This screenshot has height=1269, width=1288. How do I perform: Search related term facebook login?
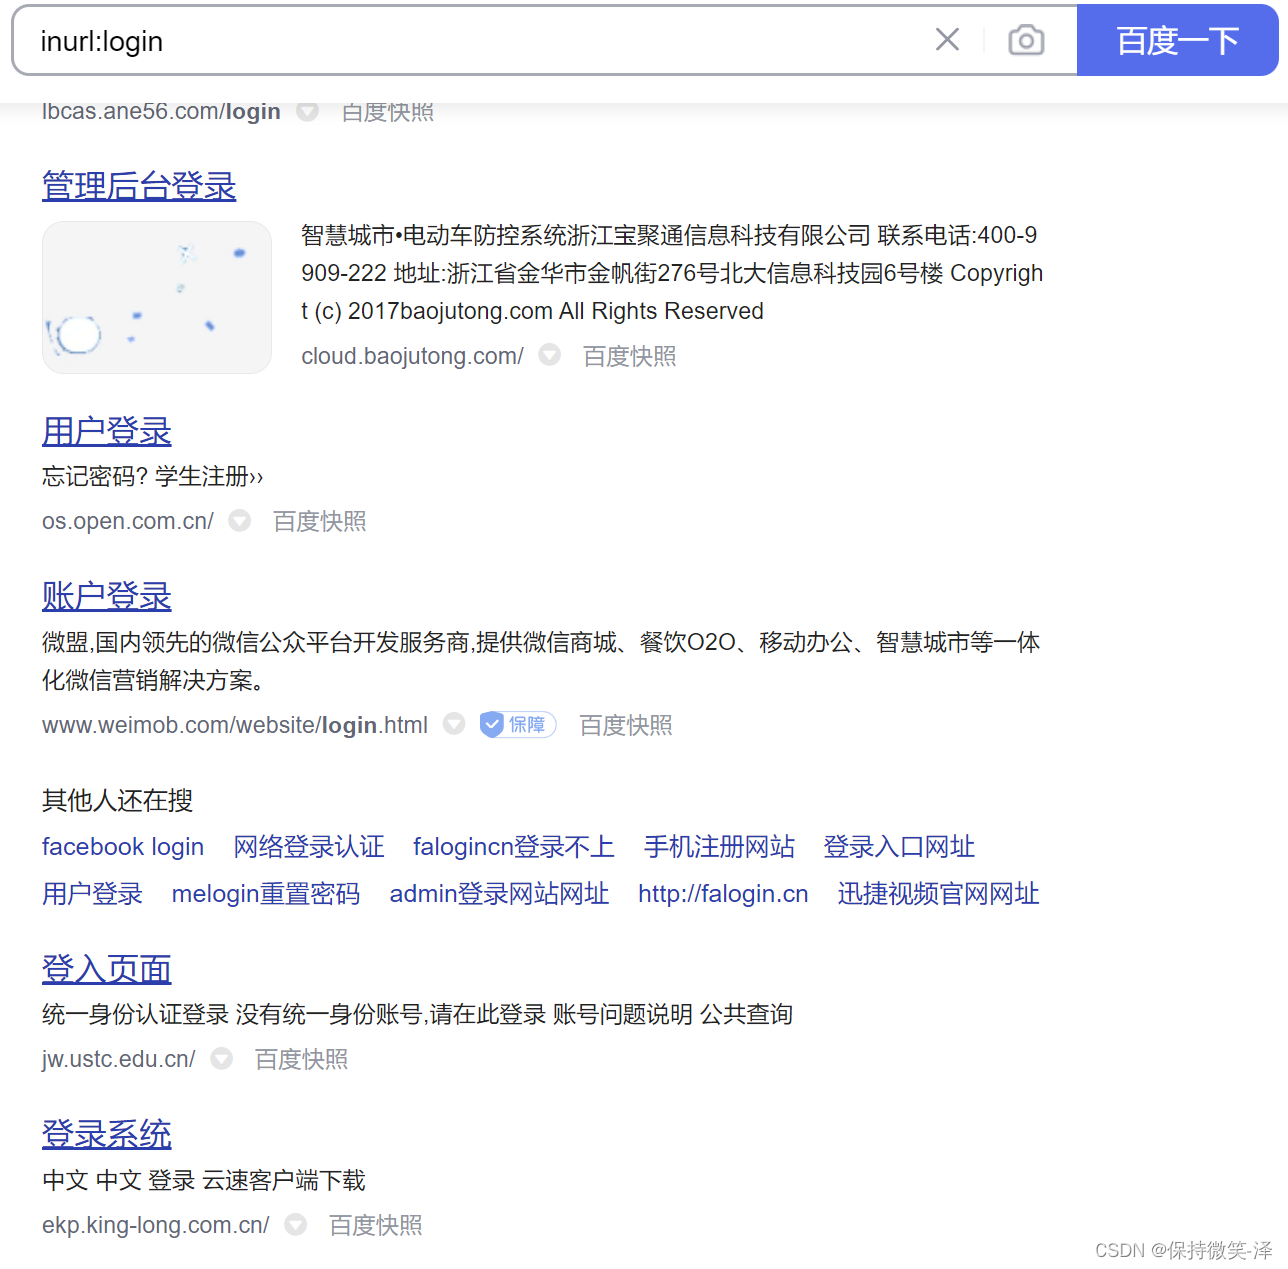click(x=123, y=847)
